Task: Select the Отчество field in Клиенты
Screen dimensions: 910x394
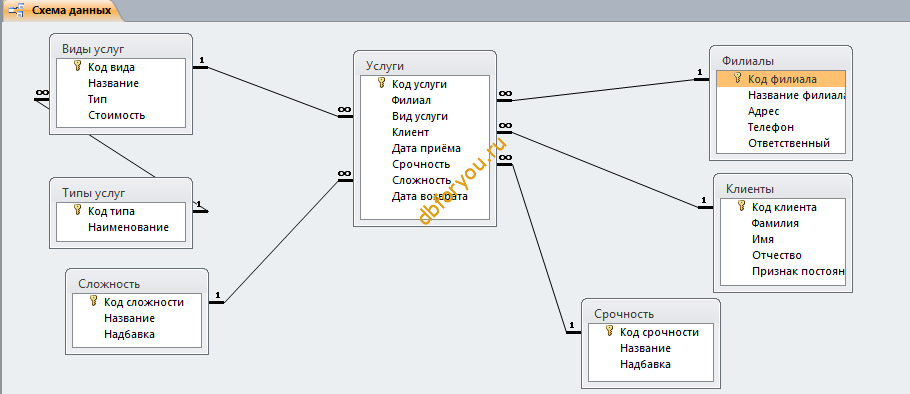Action: tap(782, 255)
